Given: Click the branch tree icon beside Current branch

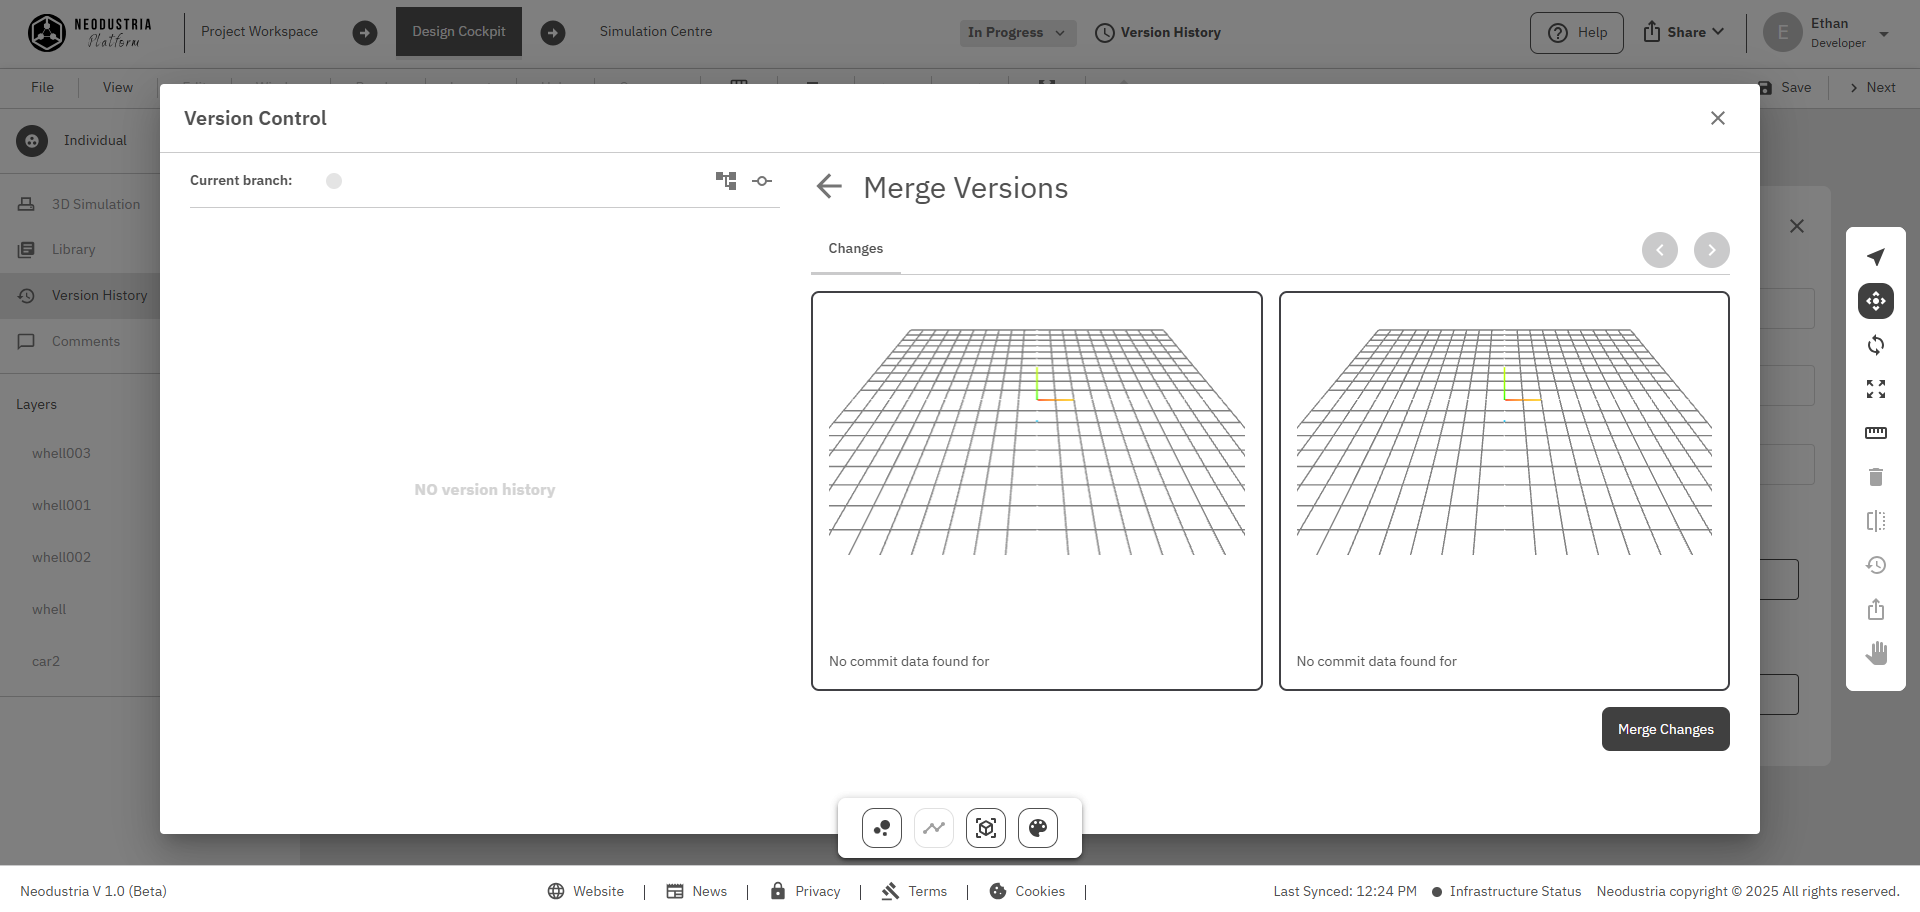Looking at the screenshot, I should [x=726, y=181].
